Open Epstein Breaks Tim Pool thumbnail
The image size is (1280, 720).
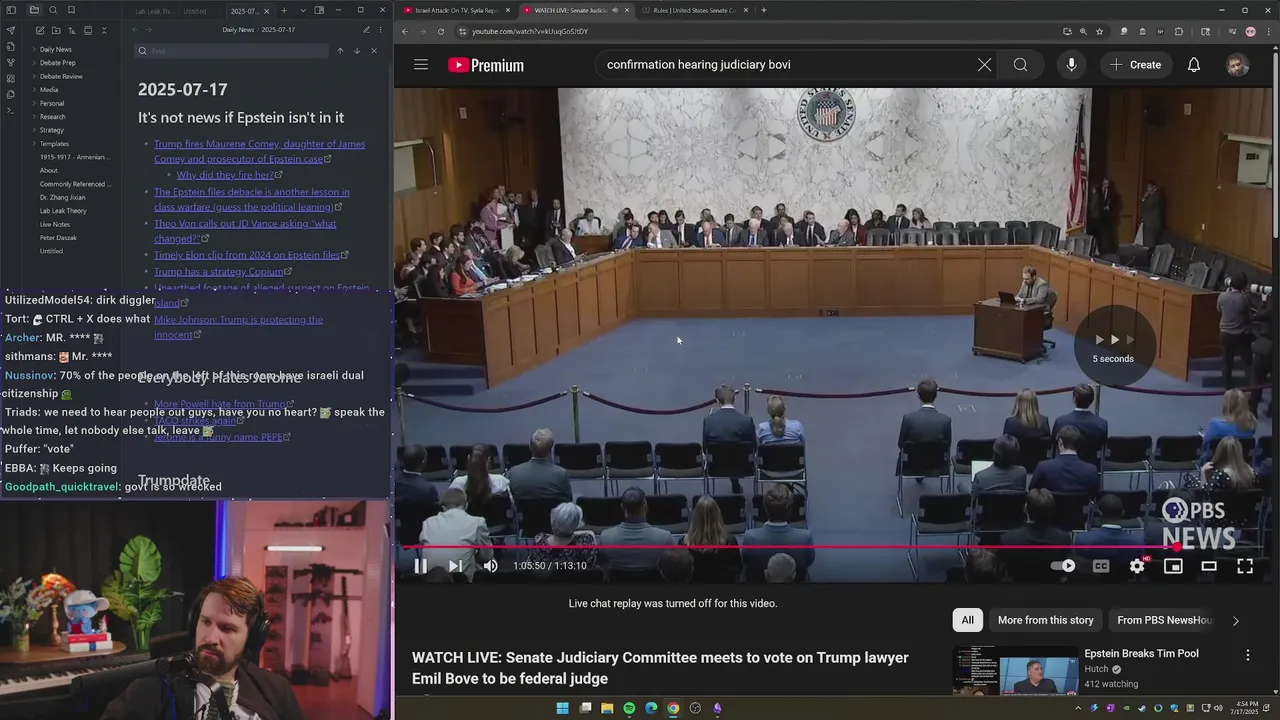[x=1015, y=670]
